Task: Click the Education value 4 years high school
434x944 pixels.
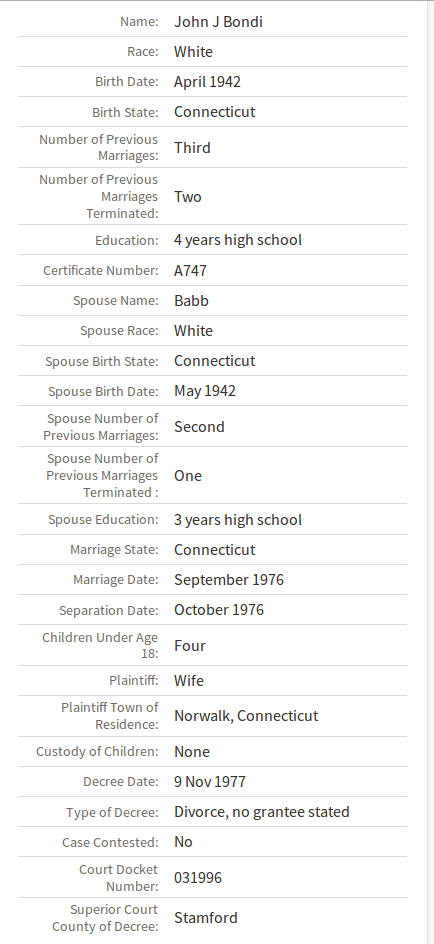Action: click(x=238, y=240)
